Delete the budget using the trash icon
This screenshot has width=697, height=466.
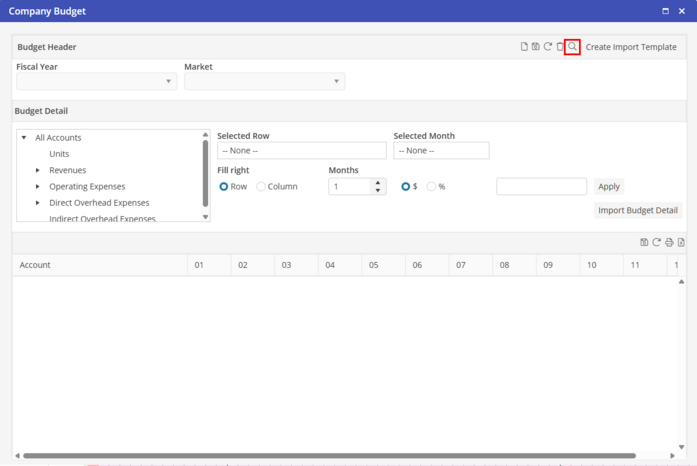pyautogui.click(x=560, y=47)
